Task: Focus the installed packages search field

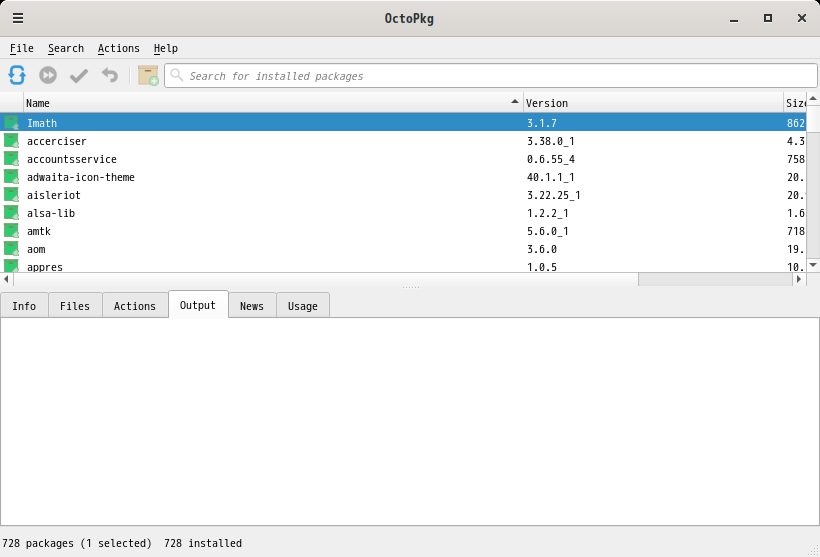Action: click(x=491, y=76)
